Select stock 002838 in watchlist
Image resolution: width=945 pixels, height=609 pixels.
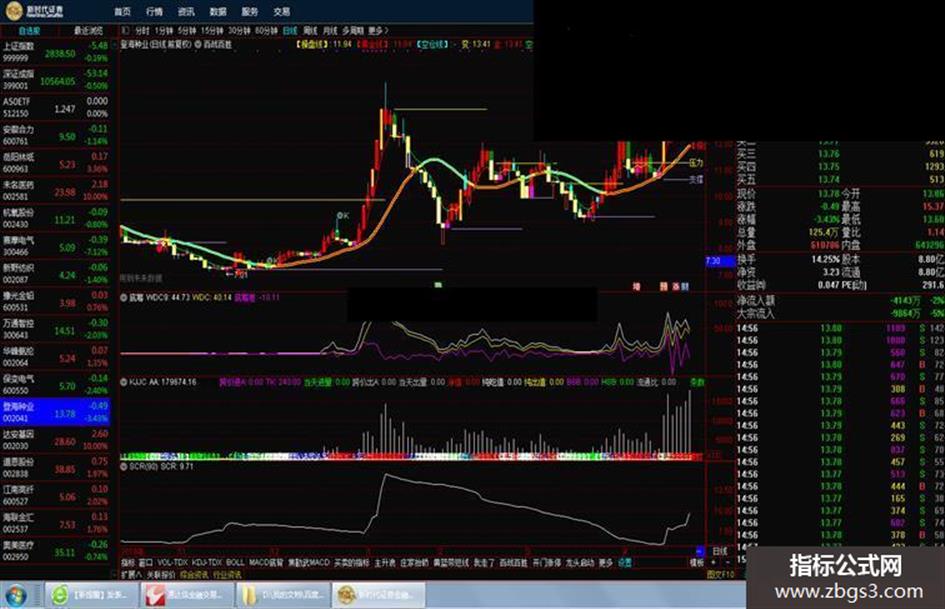tap(55, 468)
